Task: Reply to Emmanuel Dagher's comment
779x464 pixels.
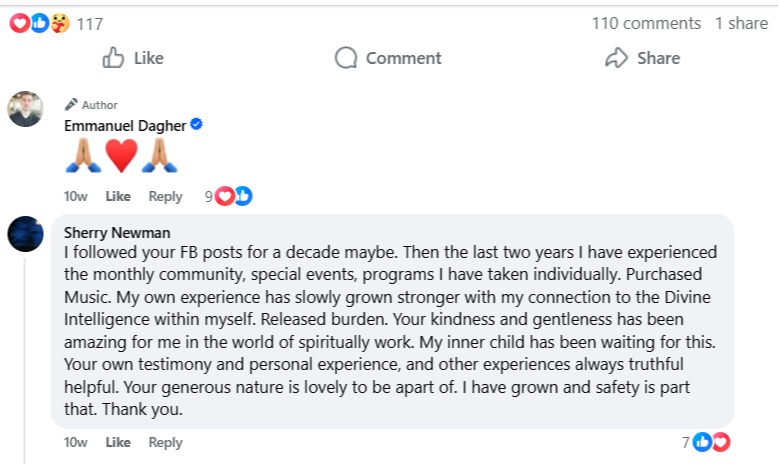Action: tap(165, 196)
